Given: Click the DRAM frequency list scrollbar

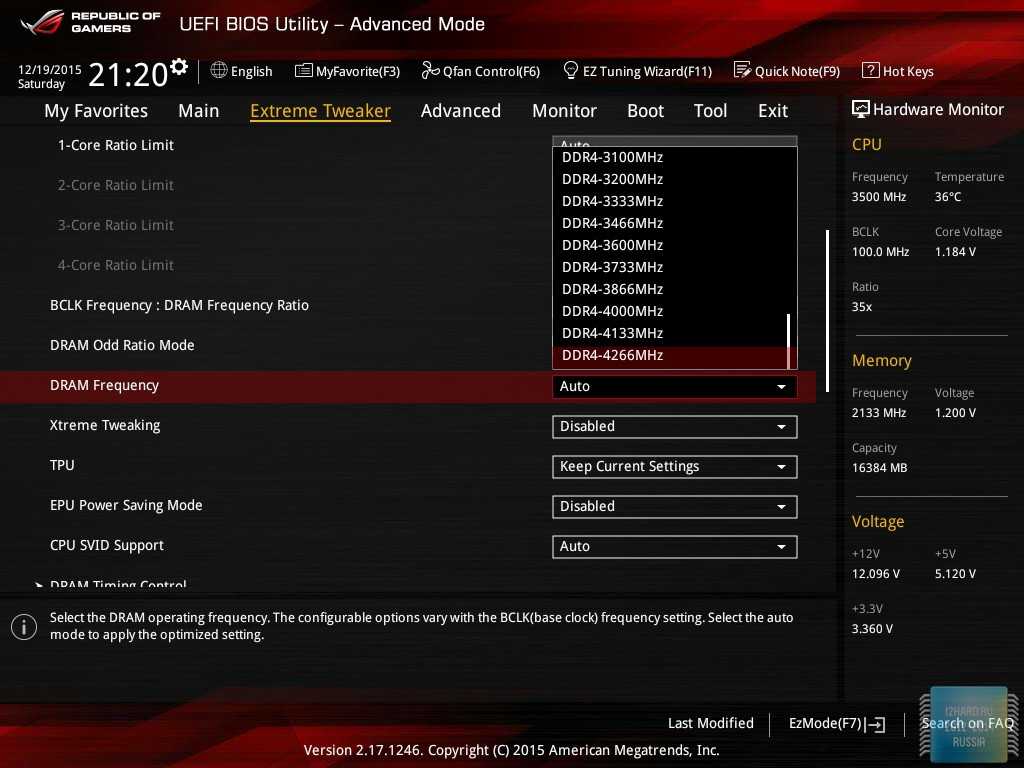Looking at the screenshot, I should pos(789,340).
